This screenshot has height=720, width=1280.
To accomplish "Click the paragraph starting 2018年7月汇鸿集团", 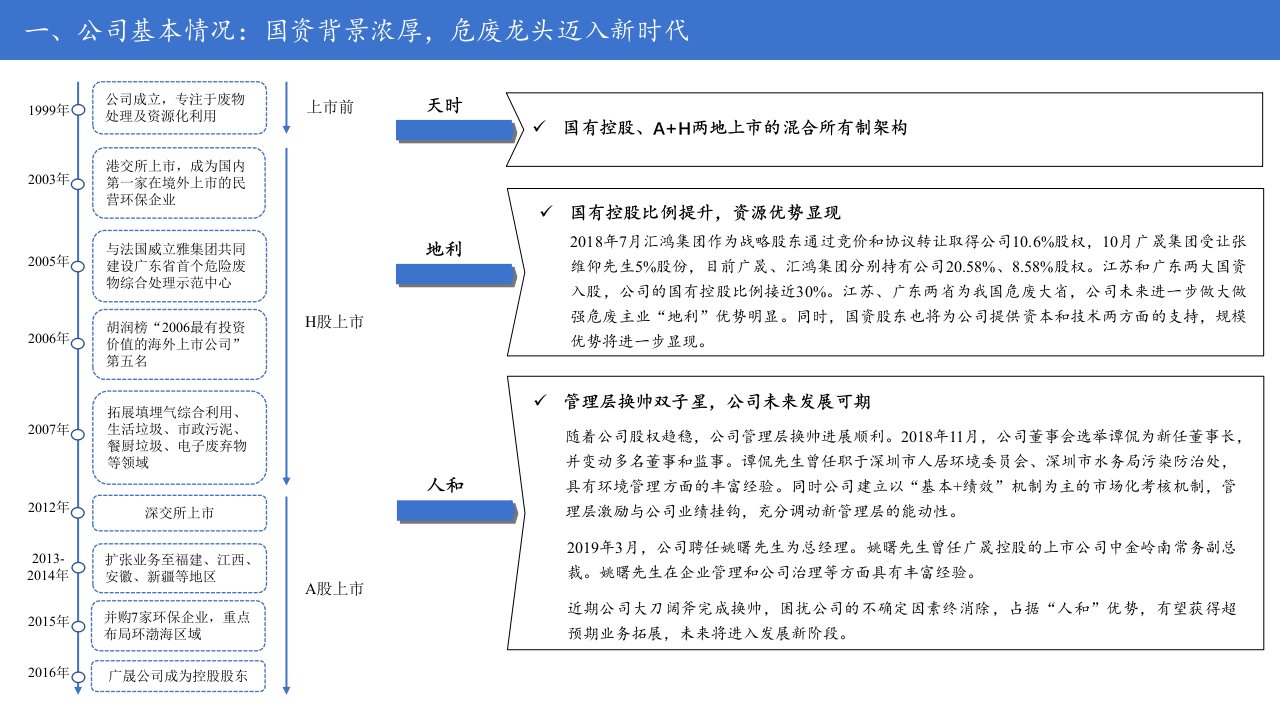I will pos(907,291).
